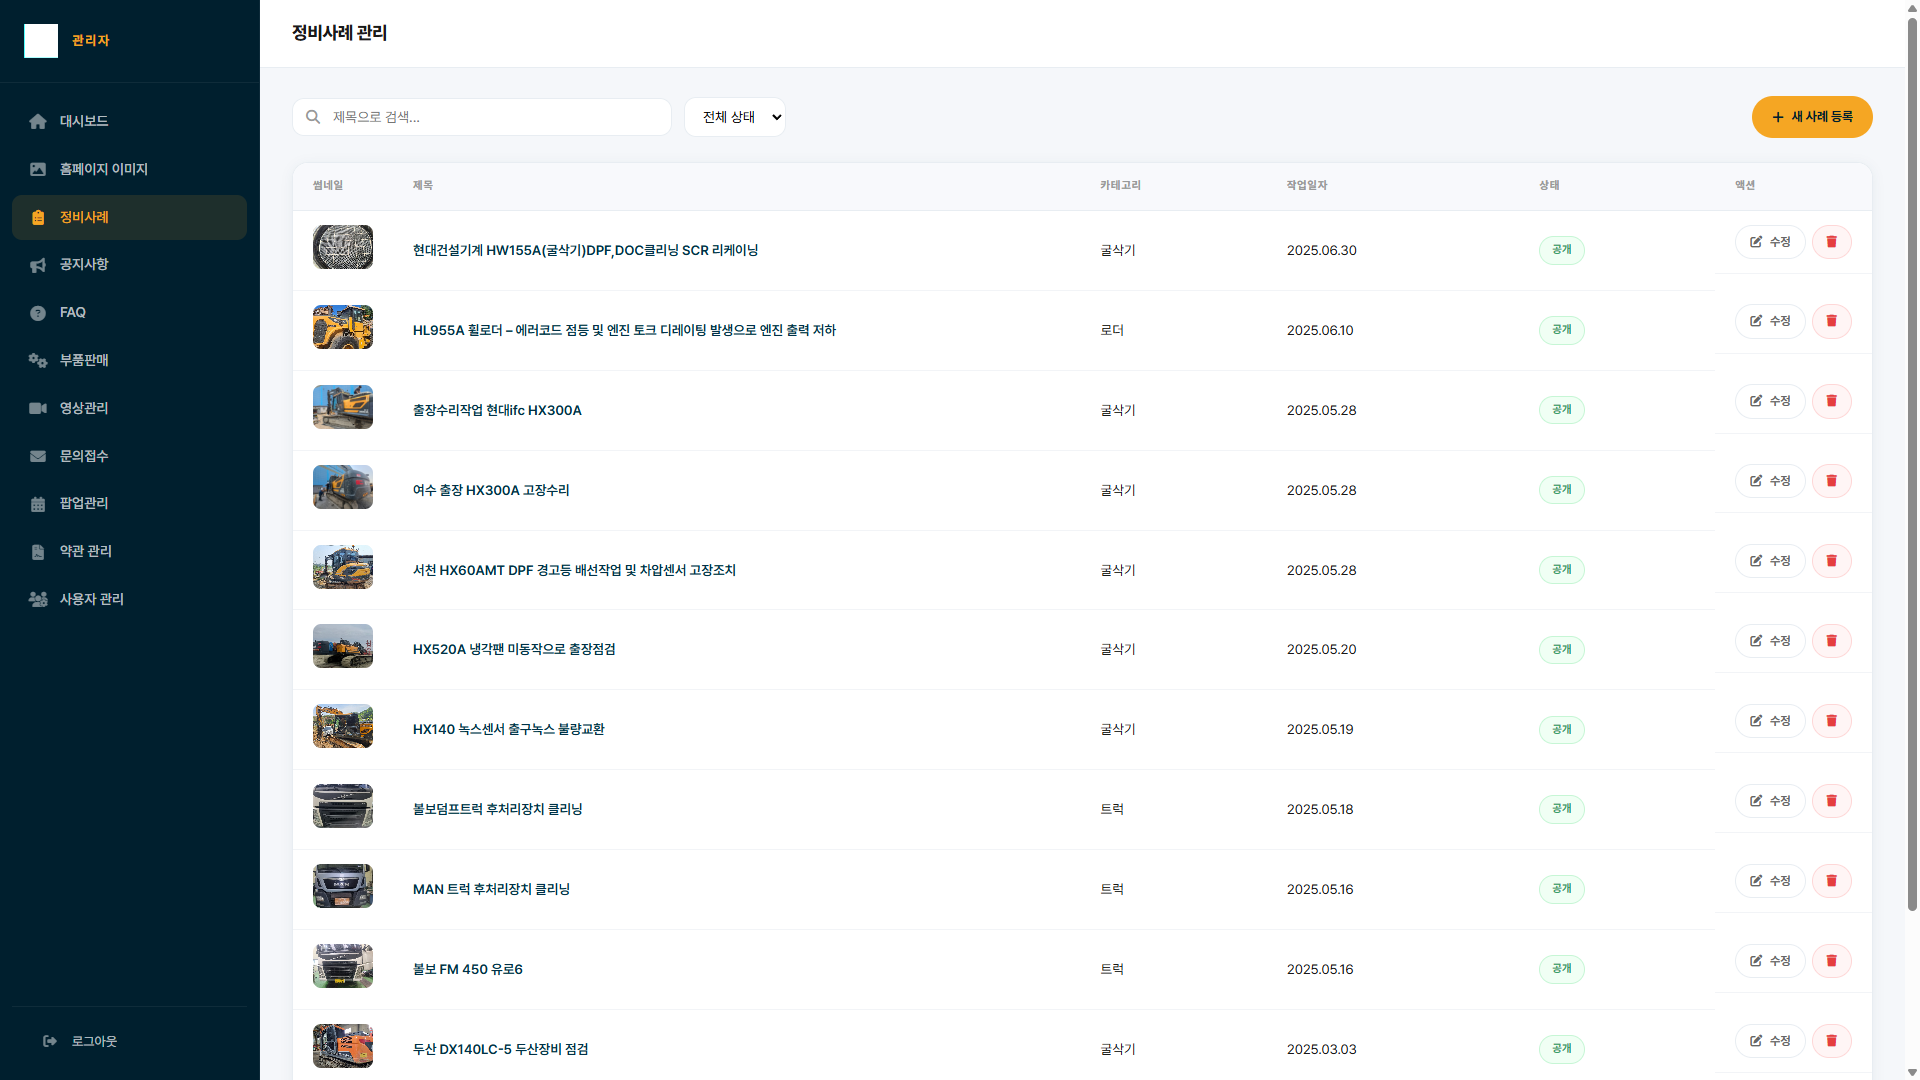Click the 관리자 logo square
This screenshot has width=1920, height=1080.
[x=41, y=41]
